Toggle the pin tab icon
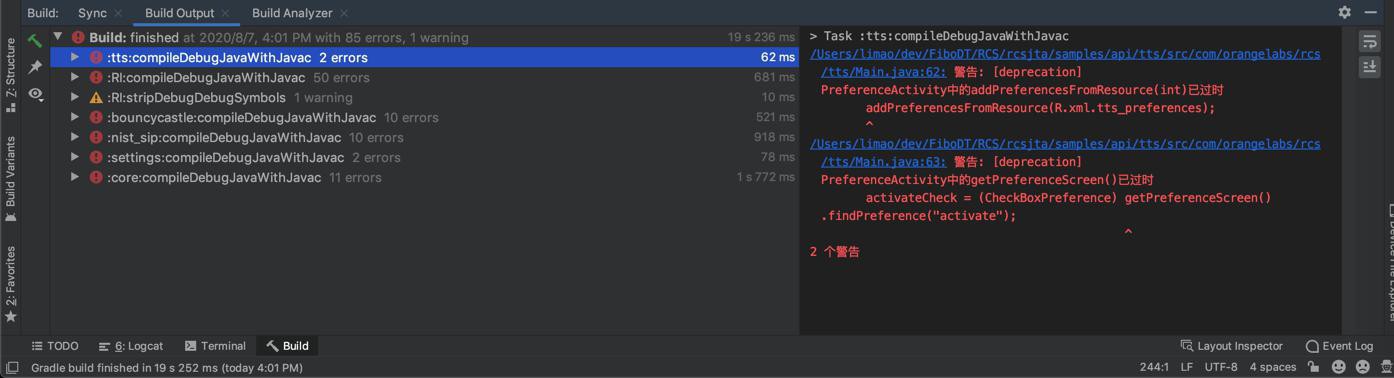This screenshot has width=1394, height=378. [35, 67]
